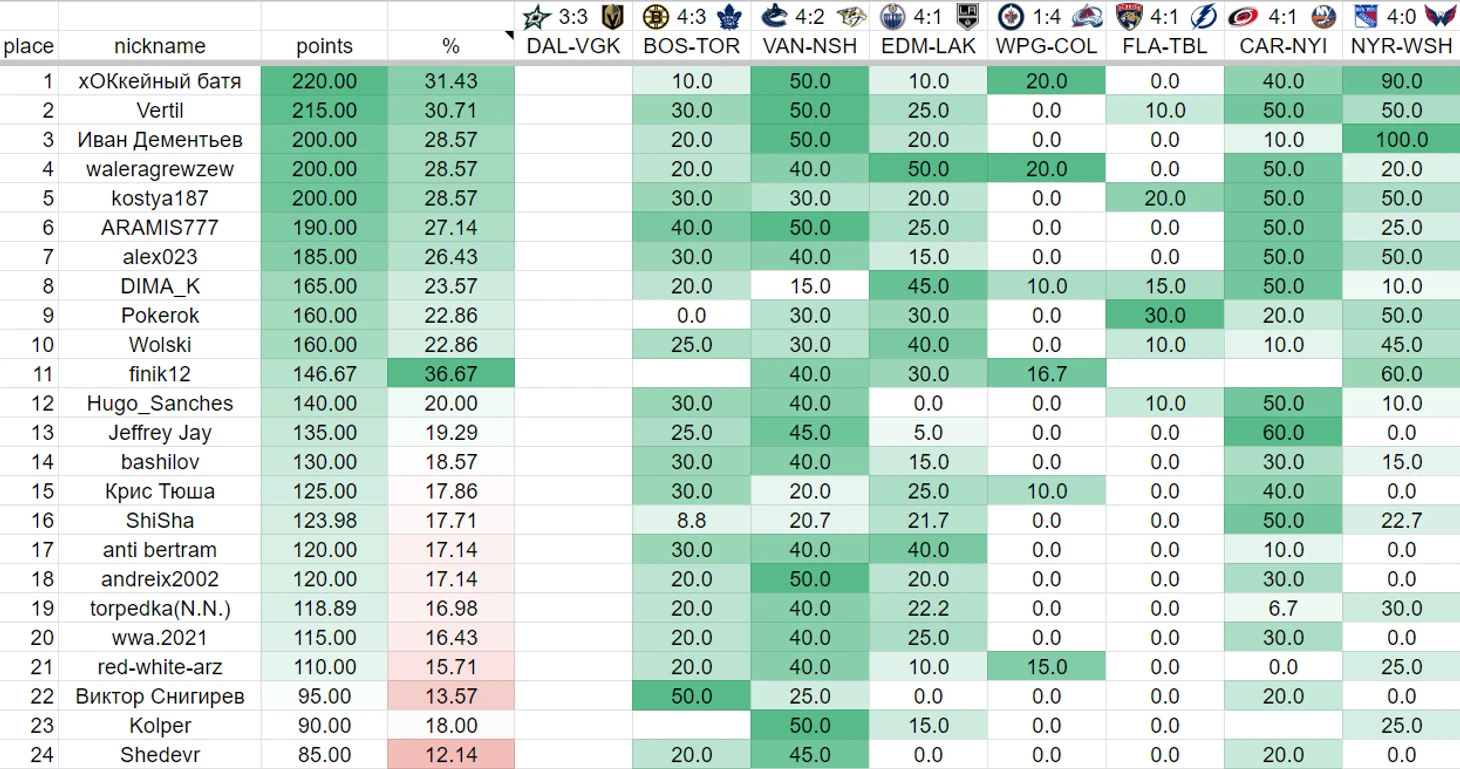
Task: Click the 4:2 score for VAN-NSH
Action: [810, 17]
